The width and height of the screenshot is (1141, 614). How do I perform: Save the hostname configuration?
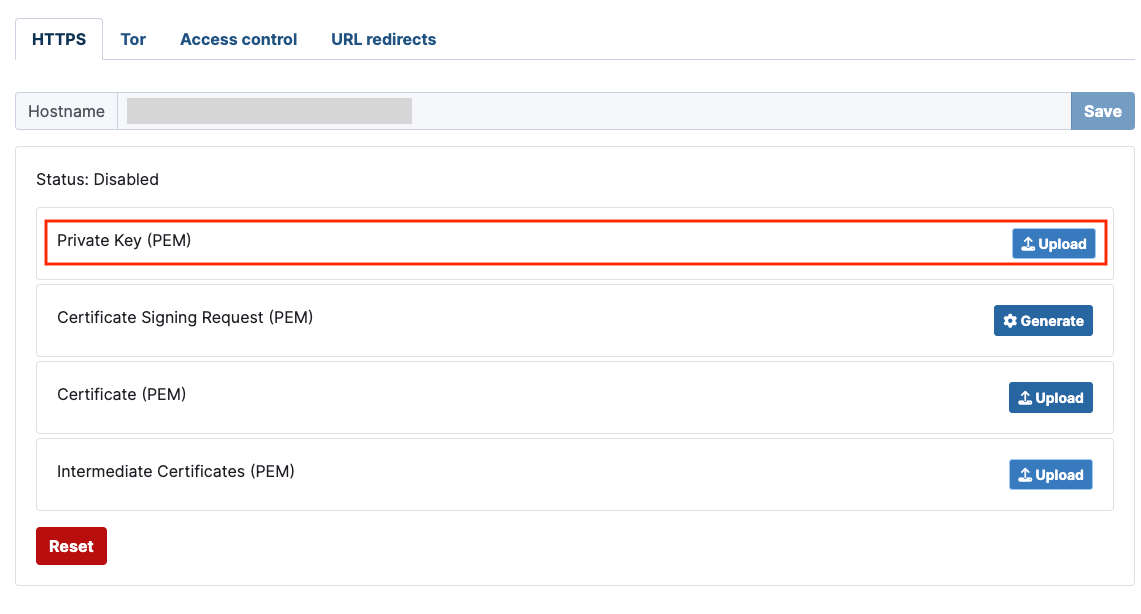tap(1102, 111)
